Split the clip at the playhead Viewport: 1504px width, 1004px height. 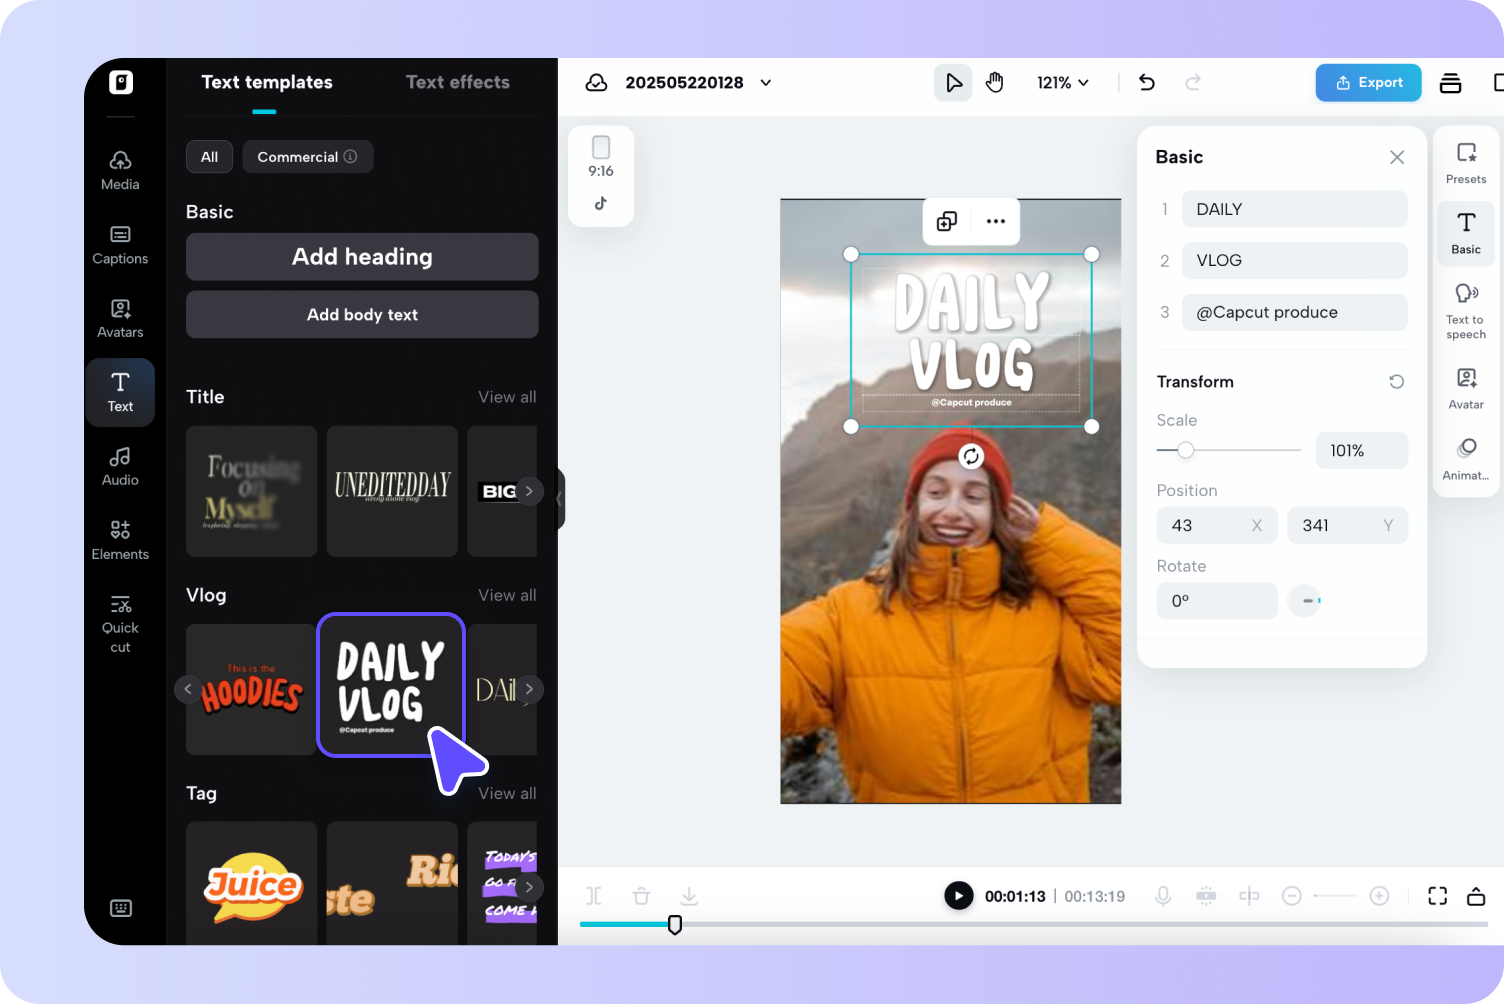(593, 895)
